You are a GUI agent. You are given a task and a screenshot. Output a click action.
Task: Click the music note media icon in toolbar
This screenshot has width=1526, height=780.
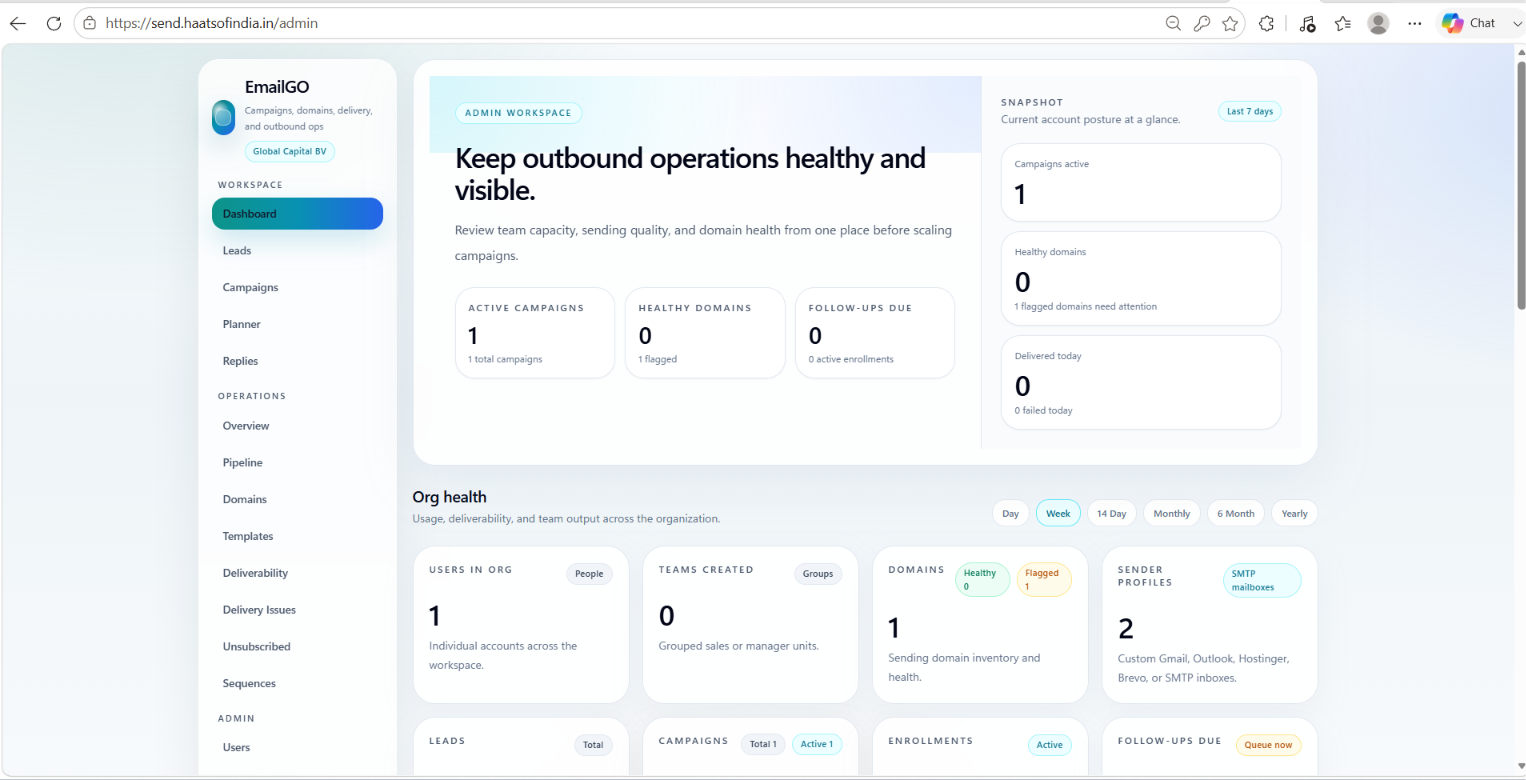coord(1307,23)
